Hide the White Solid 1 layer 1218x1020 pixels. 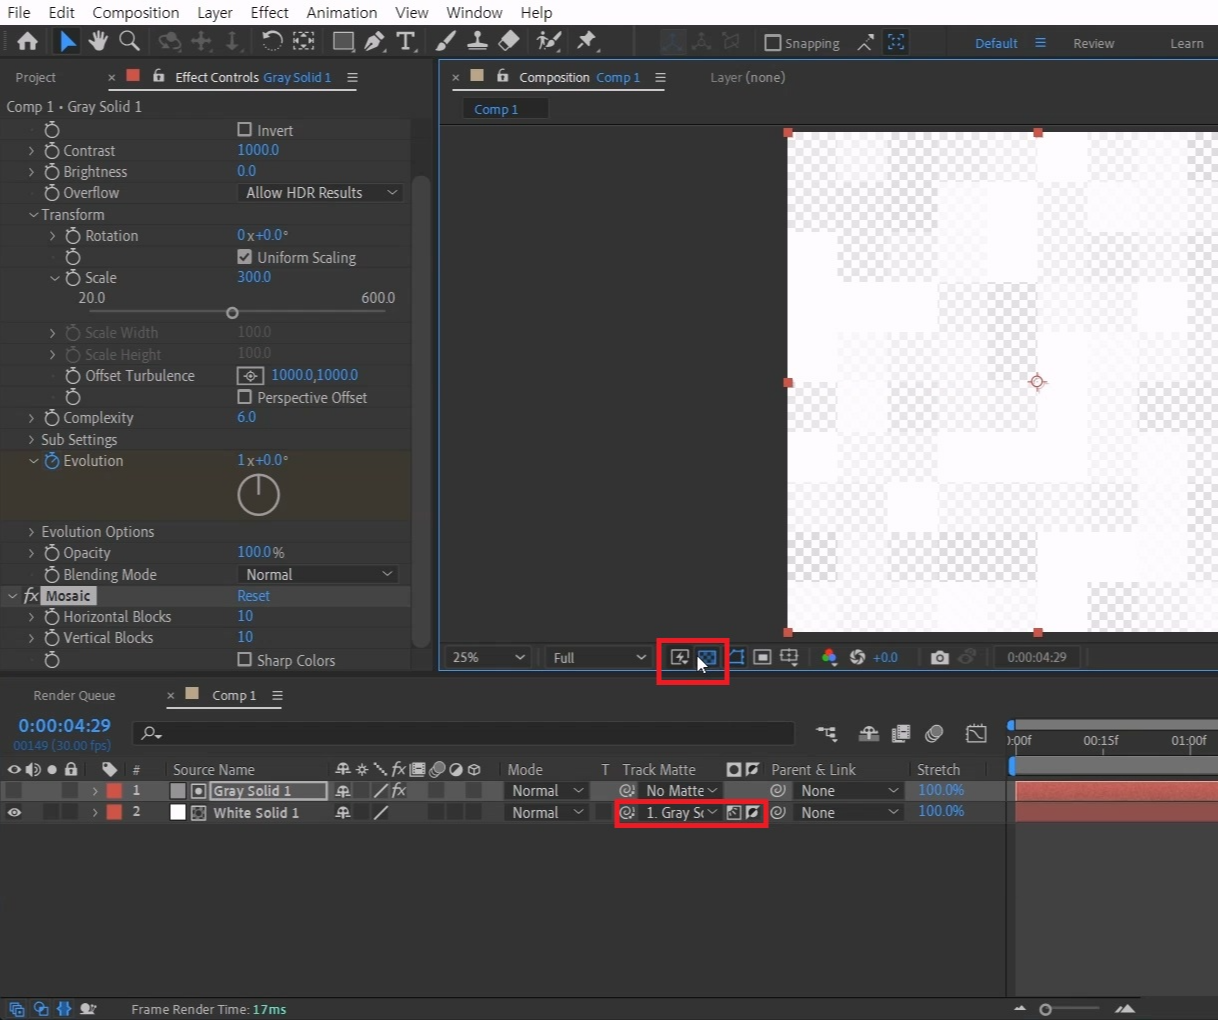[x=14, y=813]
